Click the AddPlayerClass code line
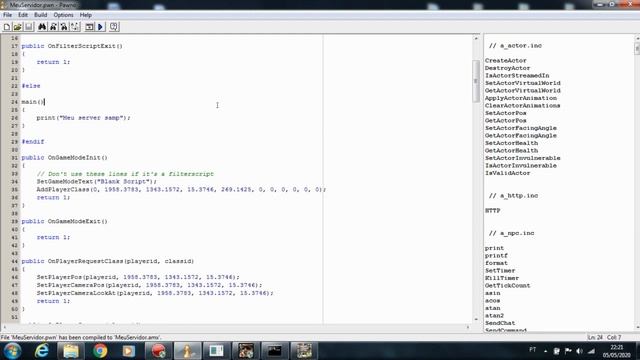Screen dimensions: 640x360 coord(181,189)
